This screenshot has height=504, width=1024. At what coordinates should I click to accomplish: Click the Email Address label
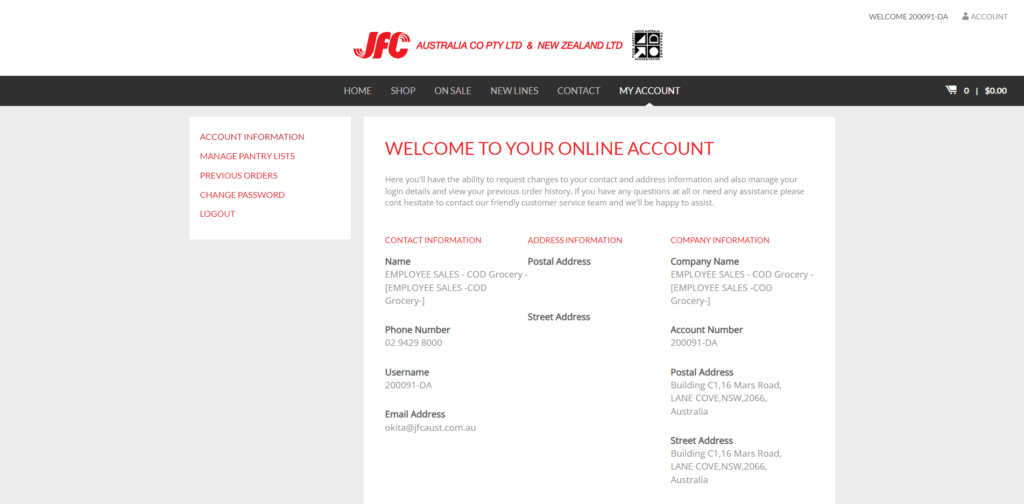tap(415, 414)
